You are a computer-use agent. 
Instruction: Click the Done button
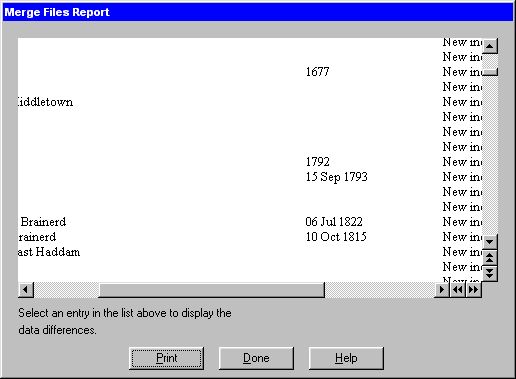[x=256, y=358]
